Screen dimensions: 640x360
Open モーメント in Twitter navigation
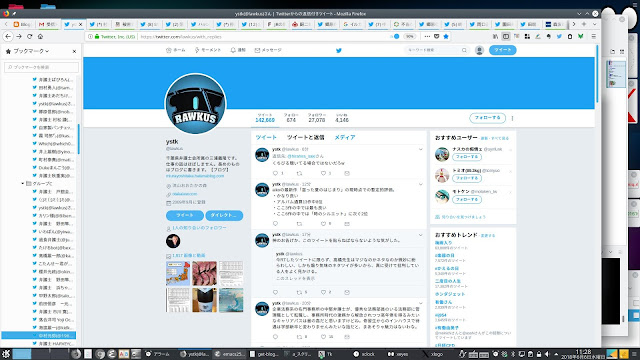[208, 50]
